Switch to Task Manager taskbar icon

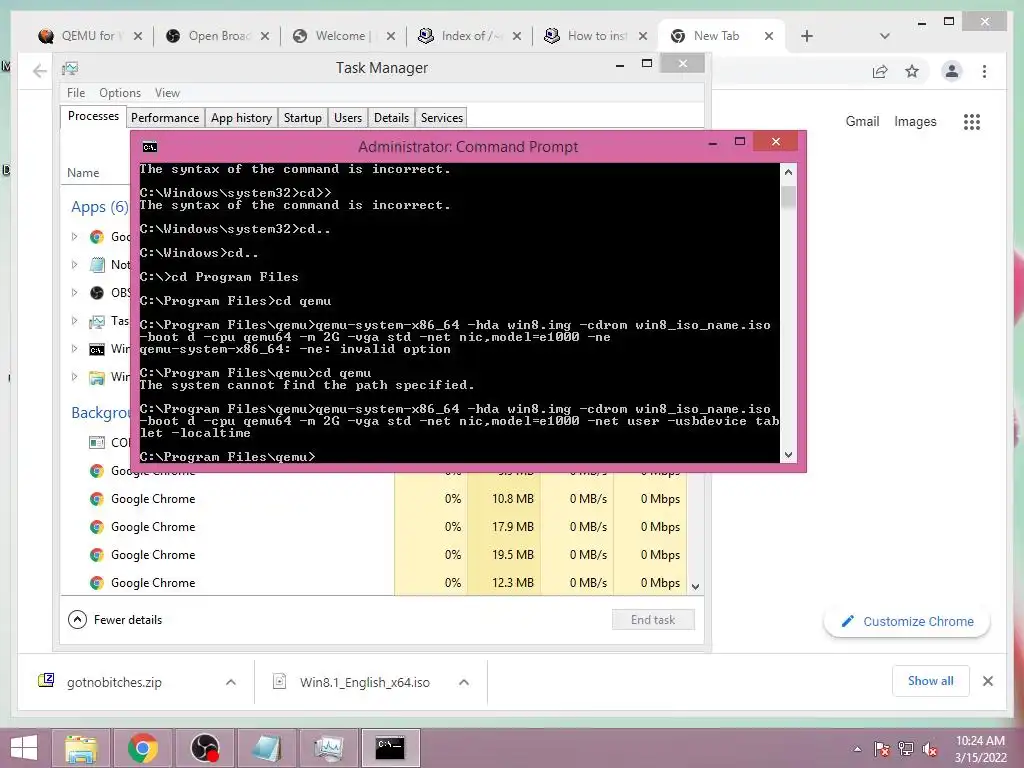328,748
